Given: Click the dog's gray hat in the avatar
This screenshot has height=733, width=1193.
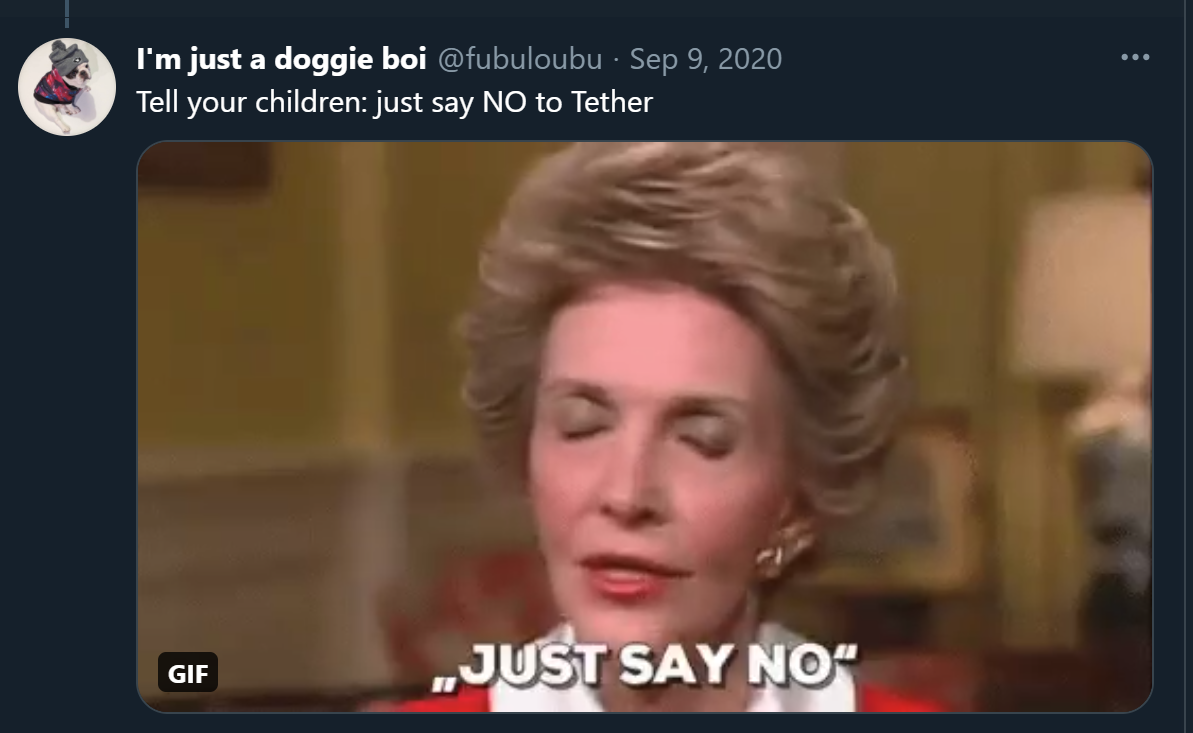Looking at the screenshot, I should pyautogui.click(x=68, y=57).
